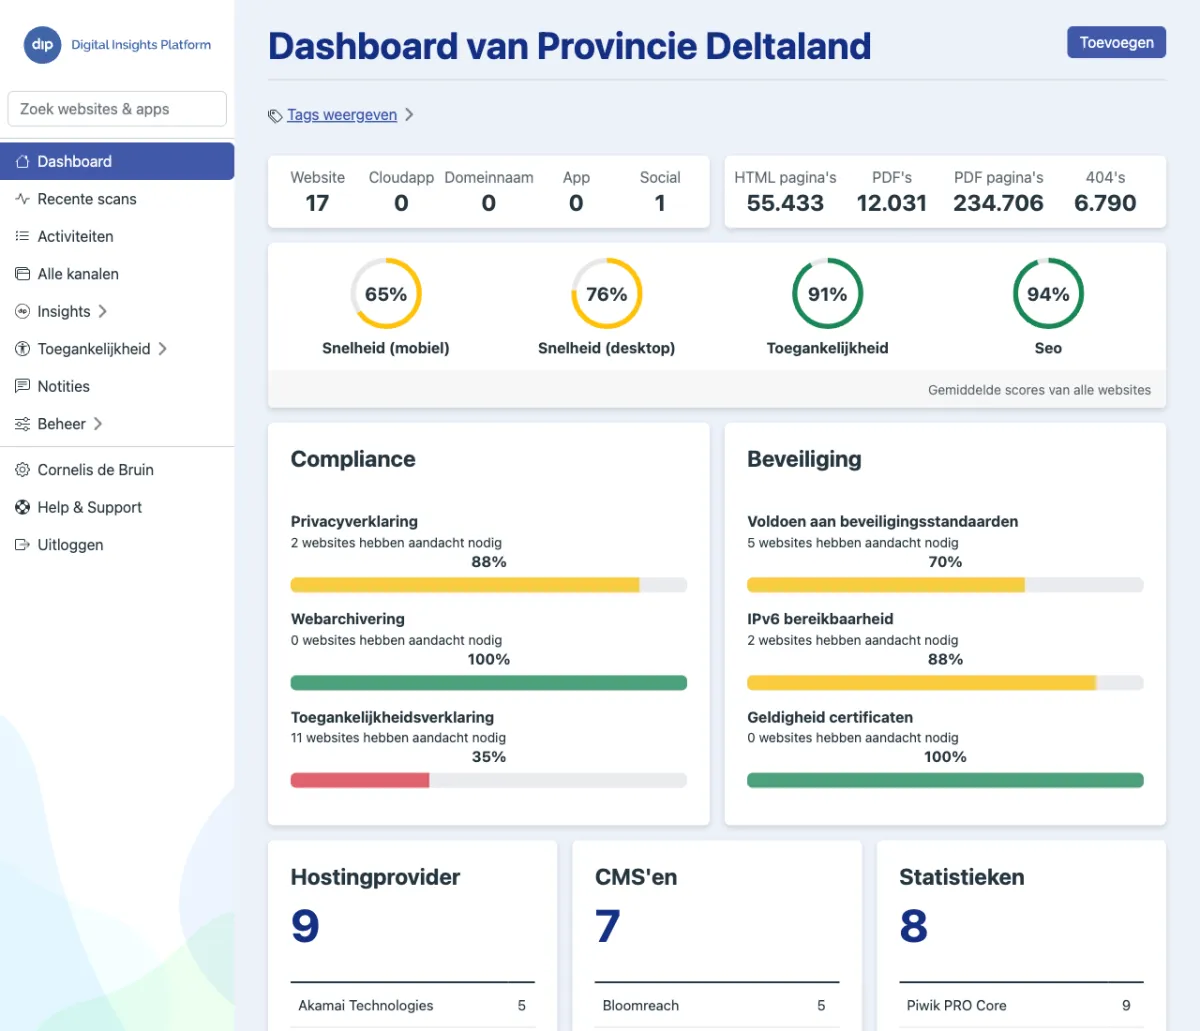
Task: Click the Cloudapp count 0
Action: [x=401, y=203]
